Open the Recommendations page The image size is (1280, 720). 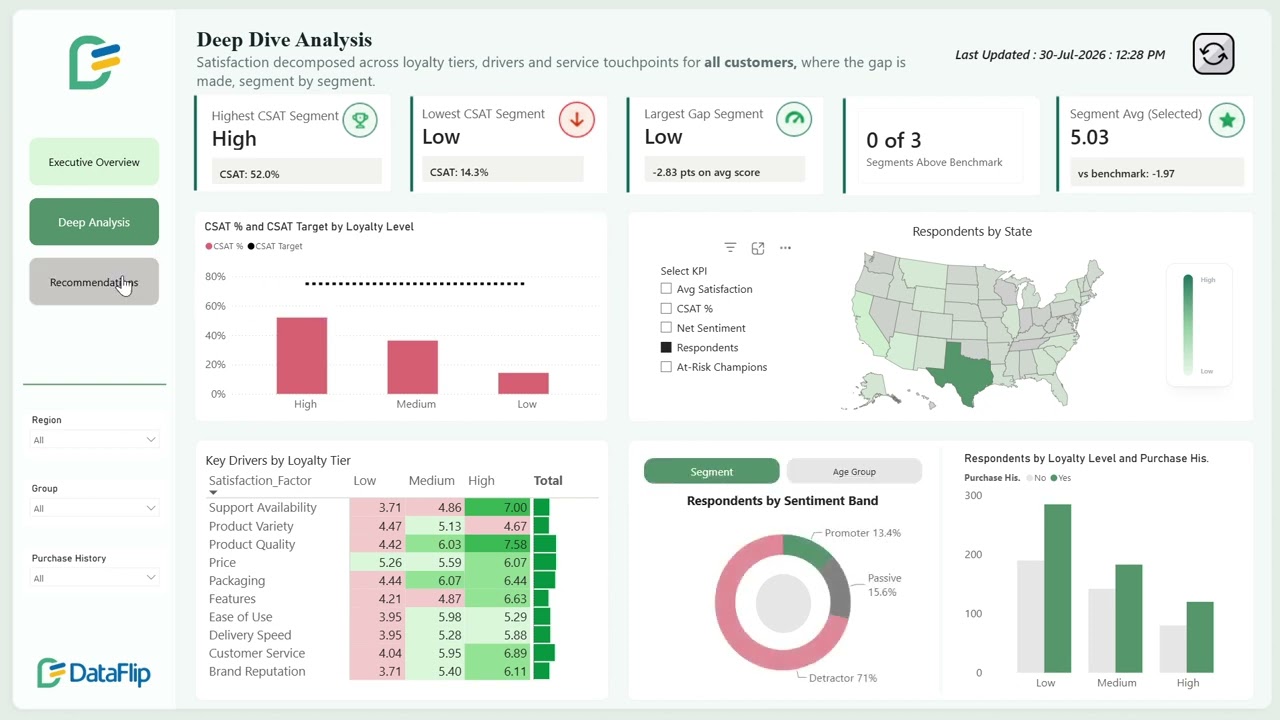coord(94,282)
